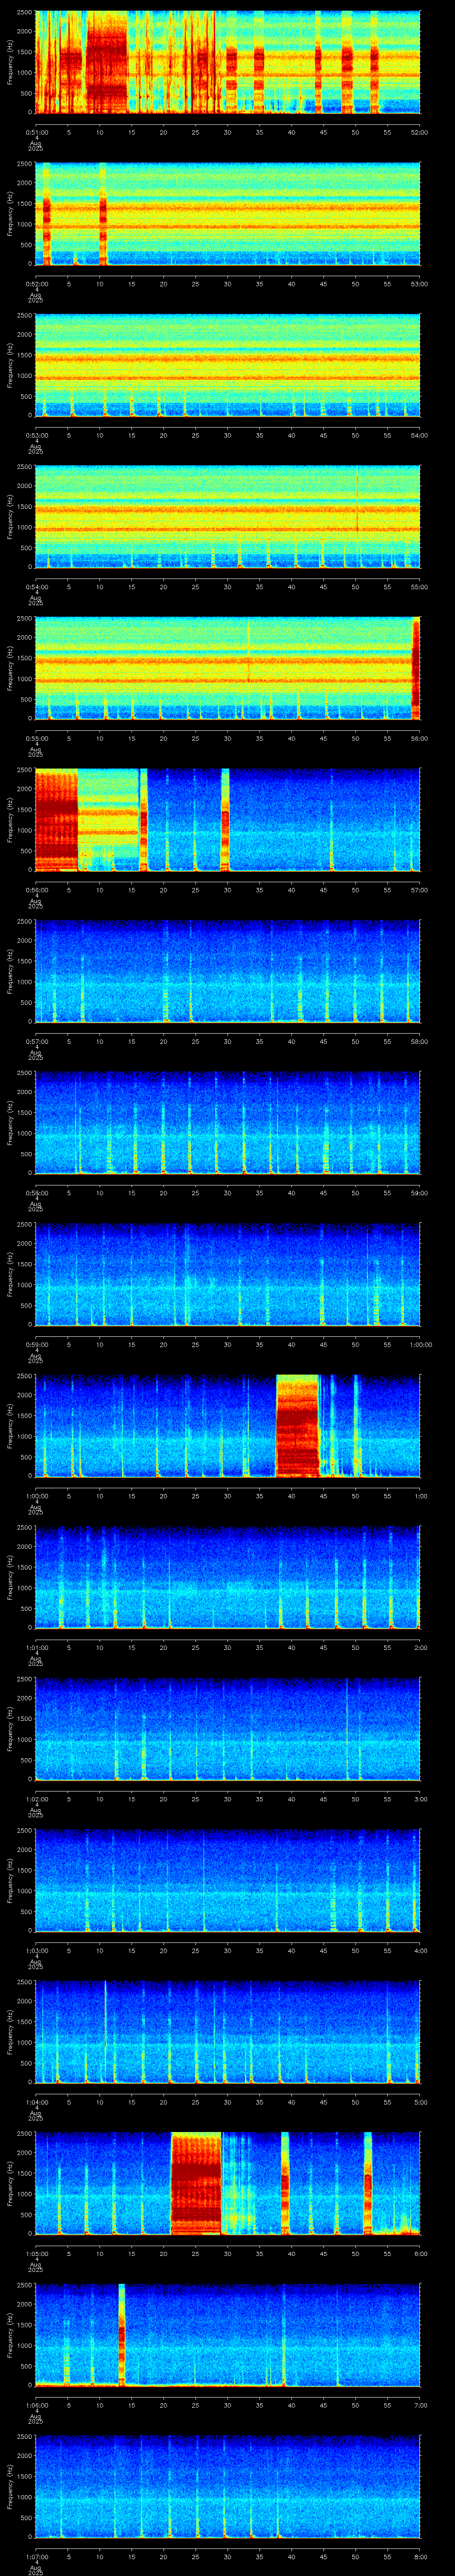Image resolution: width=455 pixels, height=2576 pixels.
Task: Click the red burst ending the 0:55:00 panel
Action: [416, 668]
